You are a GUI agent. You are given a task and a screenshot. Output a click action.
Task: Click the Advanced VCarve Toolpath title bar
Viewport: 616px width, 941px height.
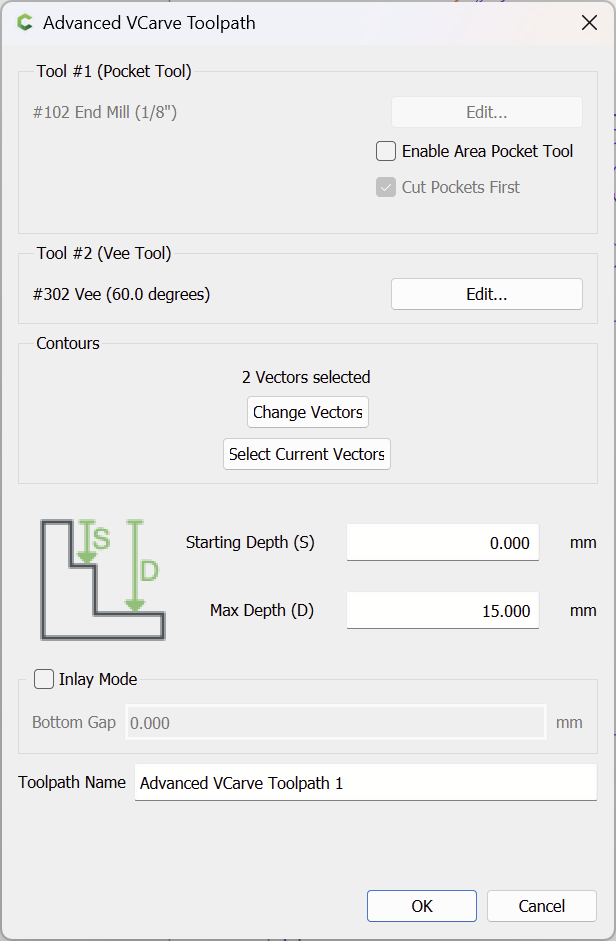click(300, 23)
